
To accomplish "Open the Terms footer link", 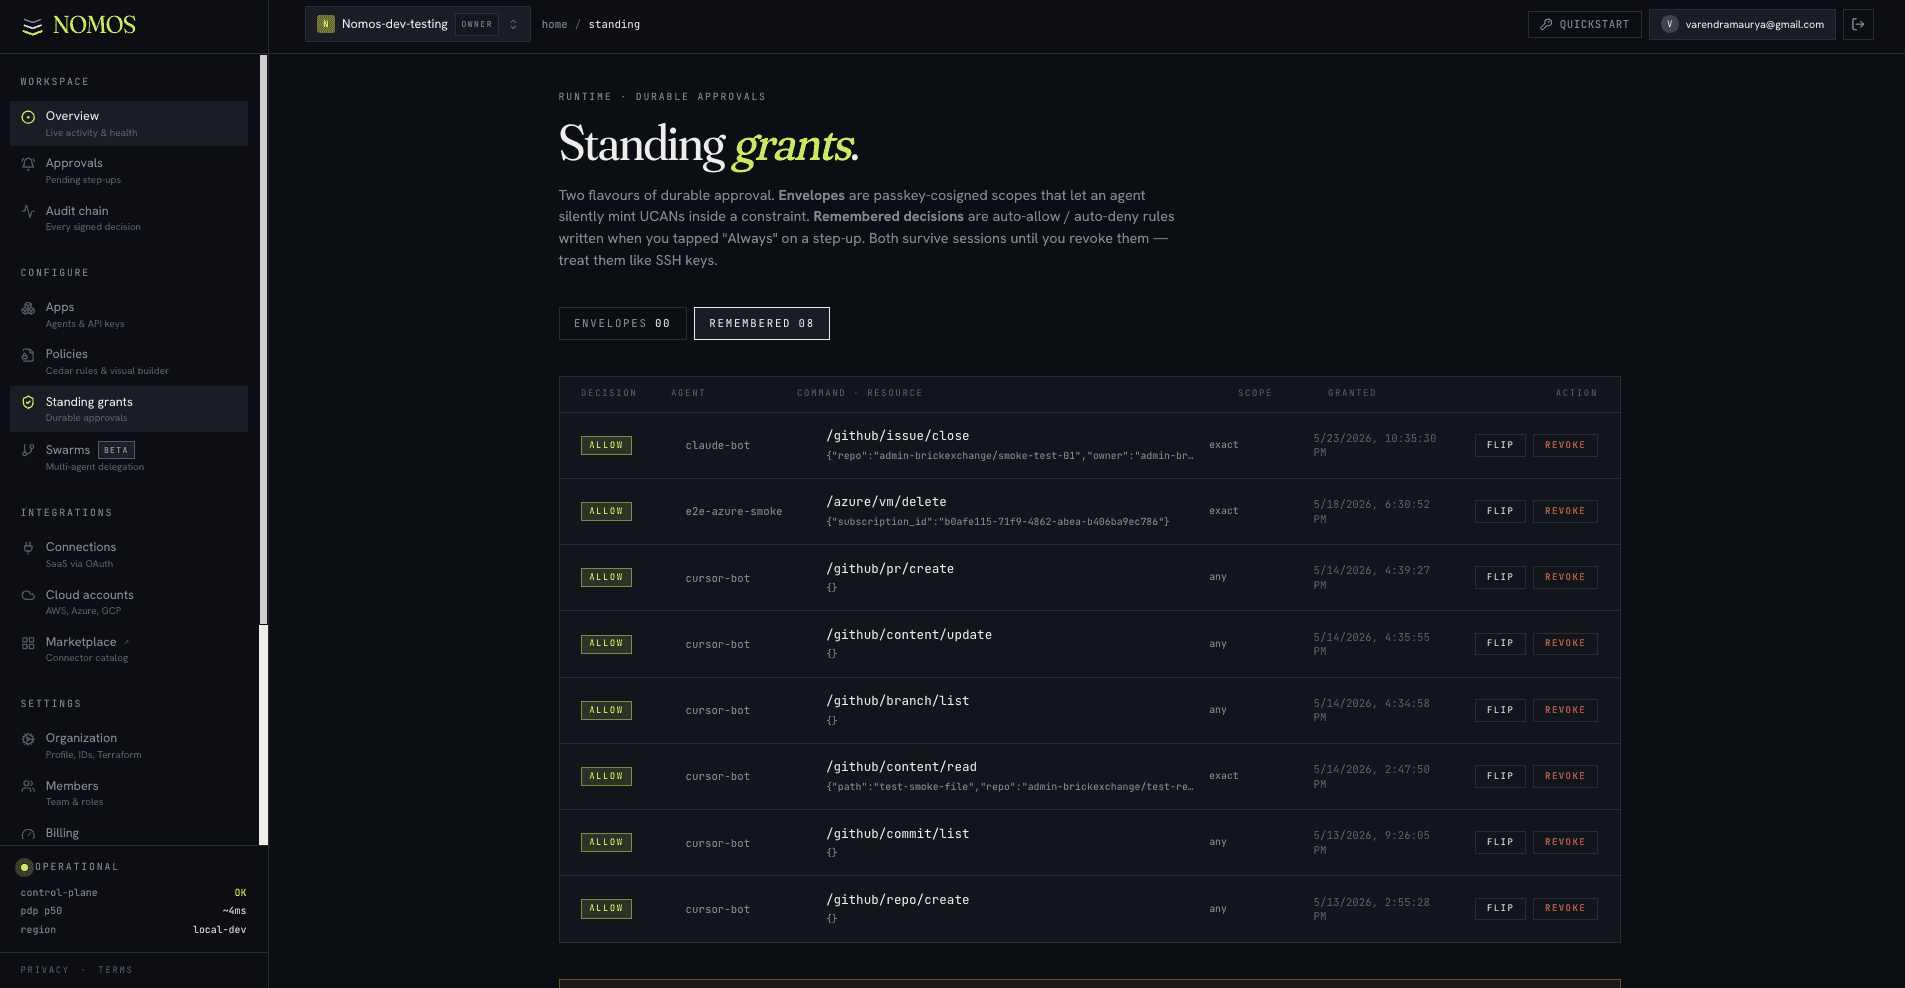I will click(x=115, y=970).
